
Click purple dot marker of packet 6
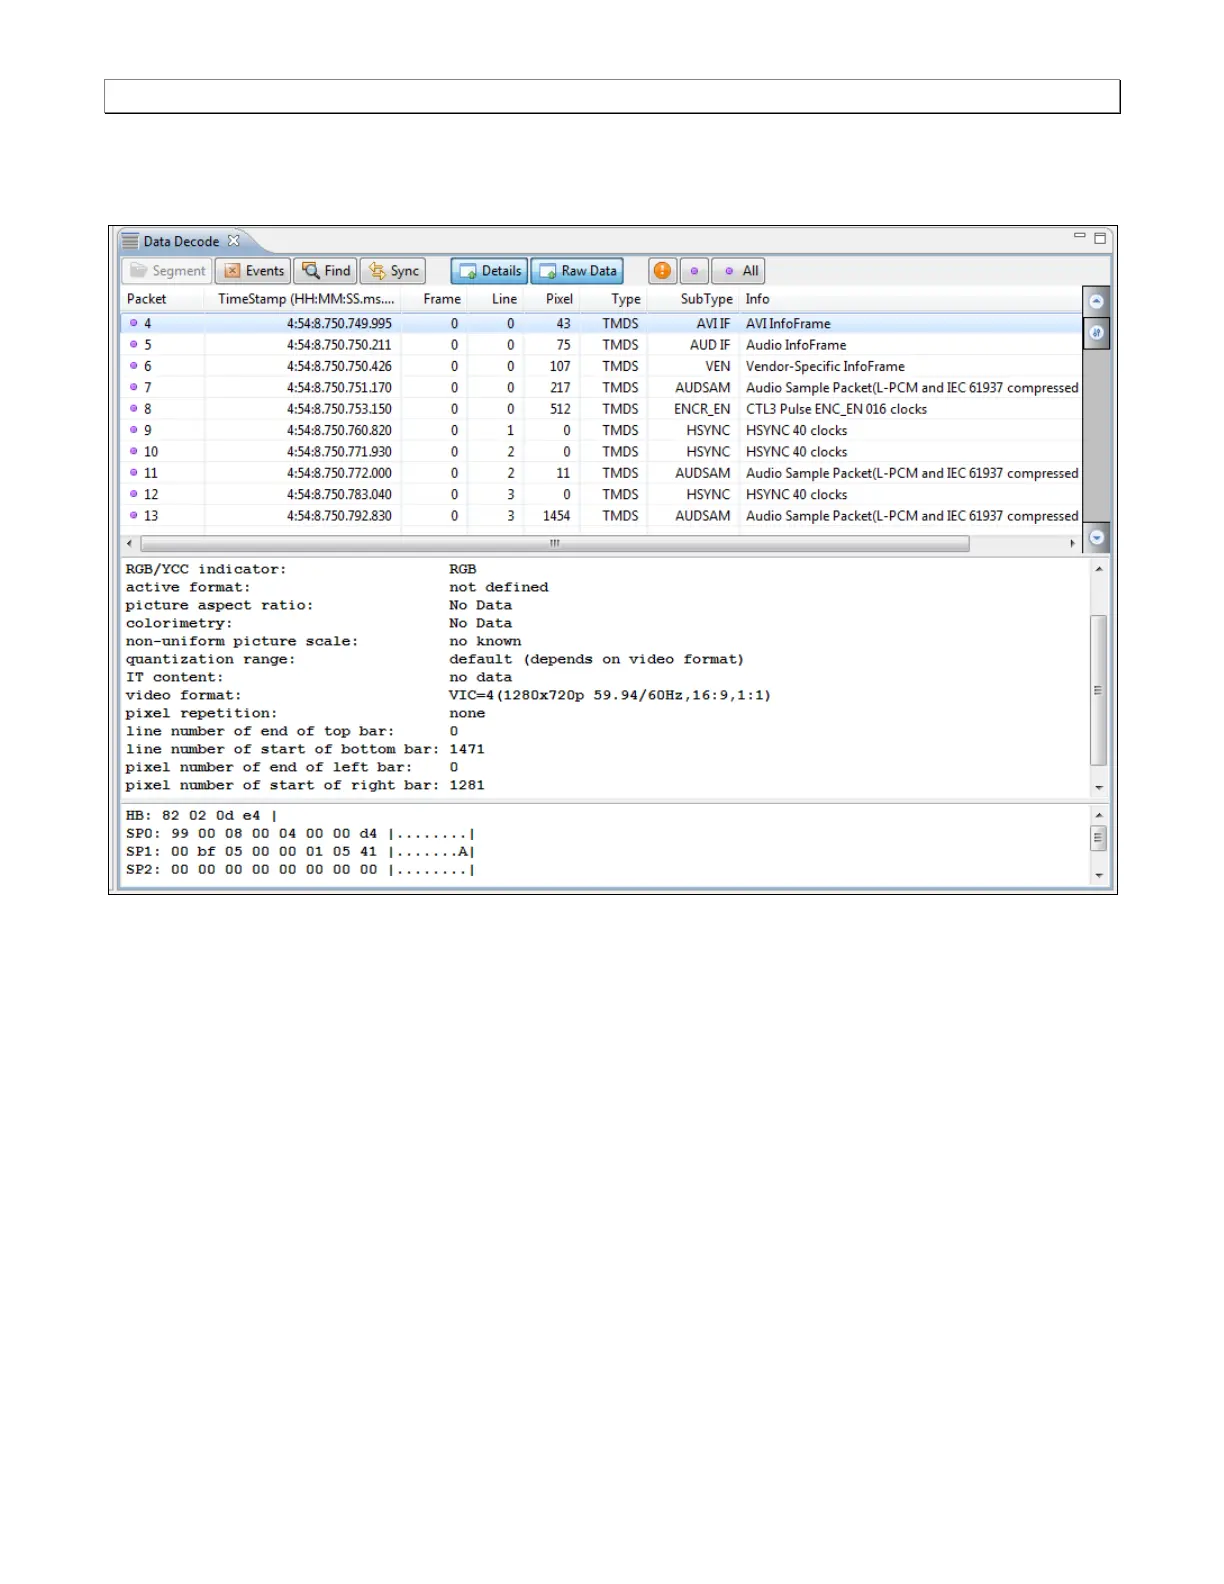click(x=133, y=366)
